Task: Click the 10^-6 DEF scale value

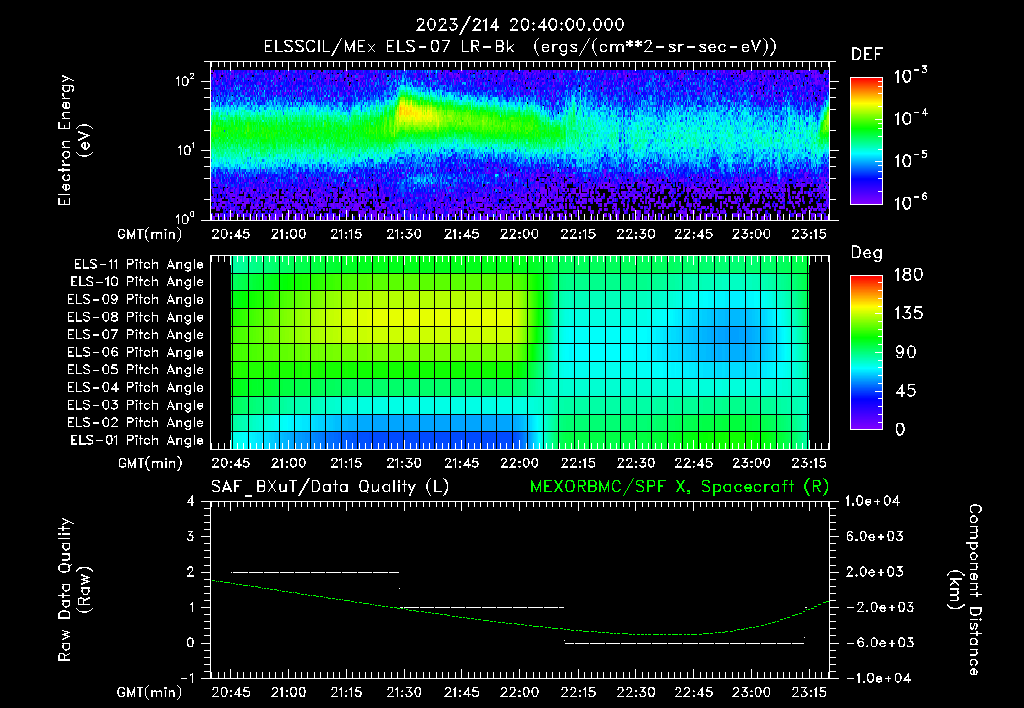Action: point(910,202)
